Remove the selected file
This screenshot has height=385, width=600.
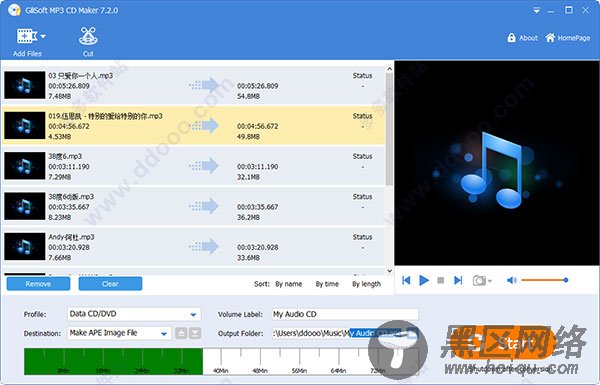coord(38,284)
